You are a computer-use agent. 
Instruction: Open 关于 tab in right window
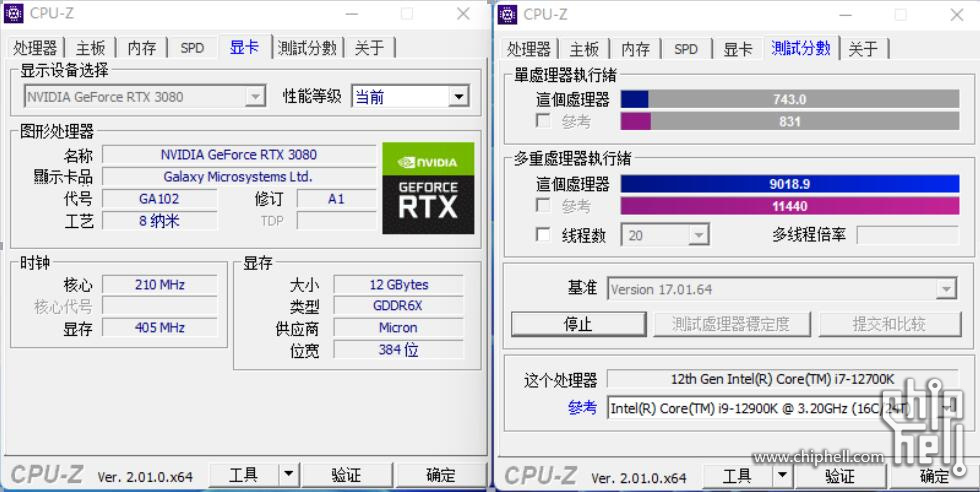point(863,49)
